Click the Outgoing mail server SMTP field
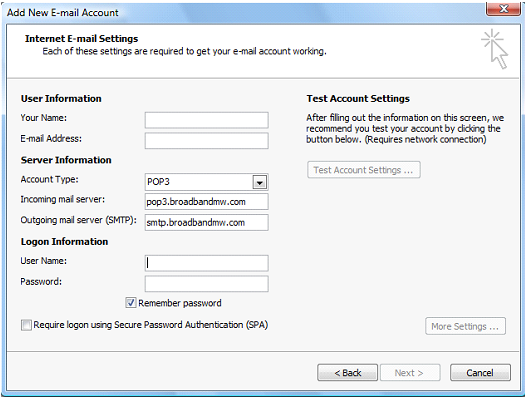This screenshot has width=525, height=412. click(207, 223)
